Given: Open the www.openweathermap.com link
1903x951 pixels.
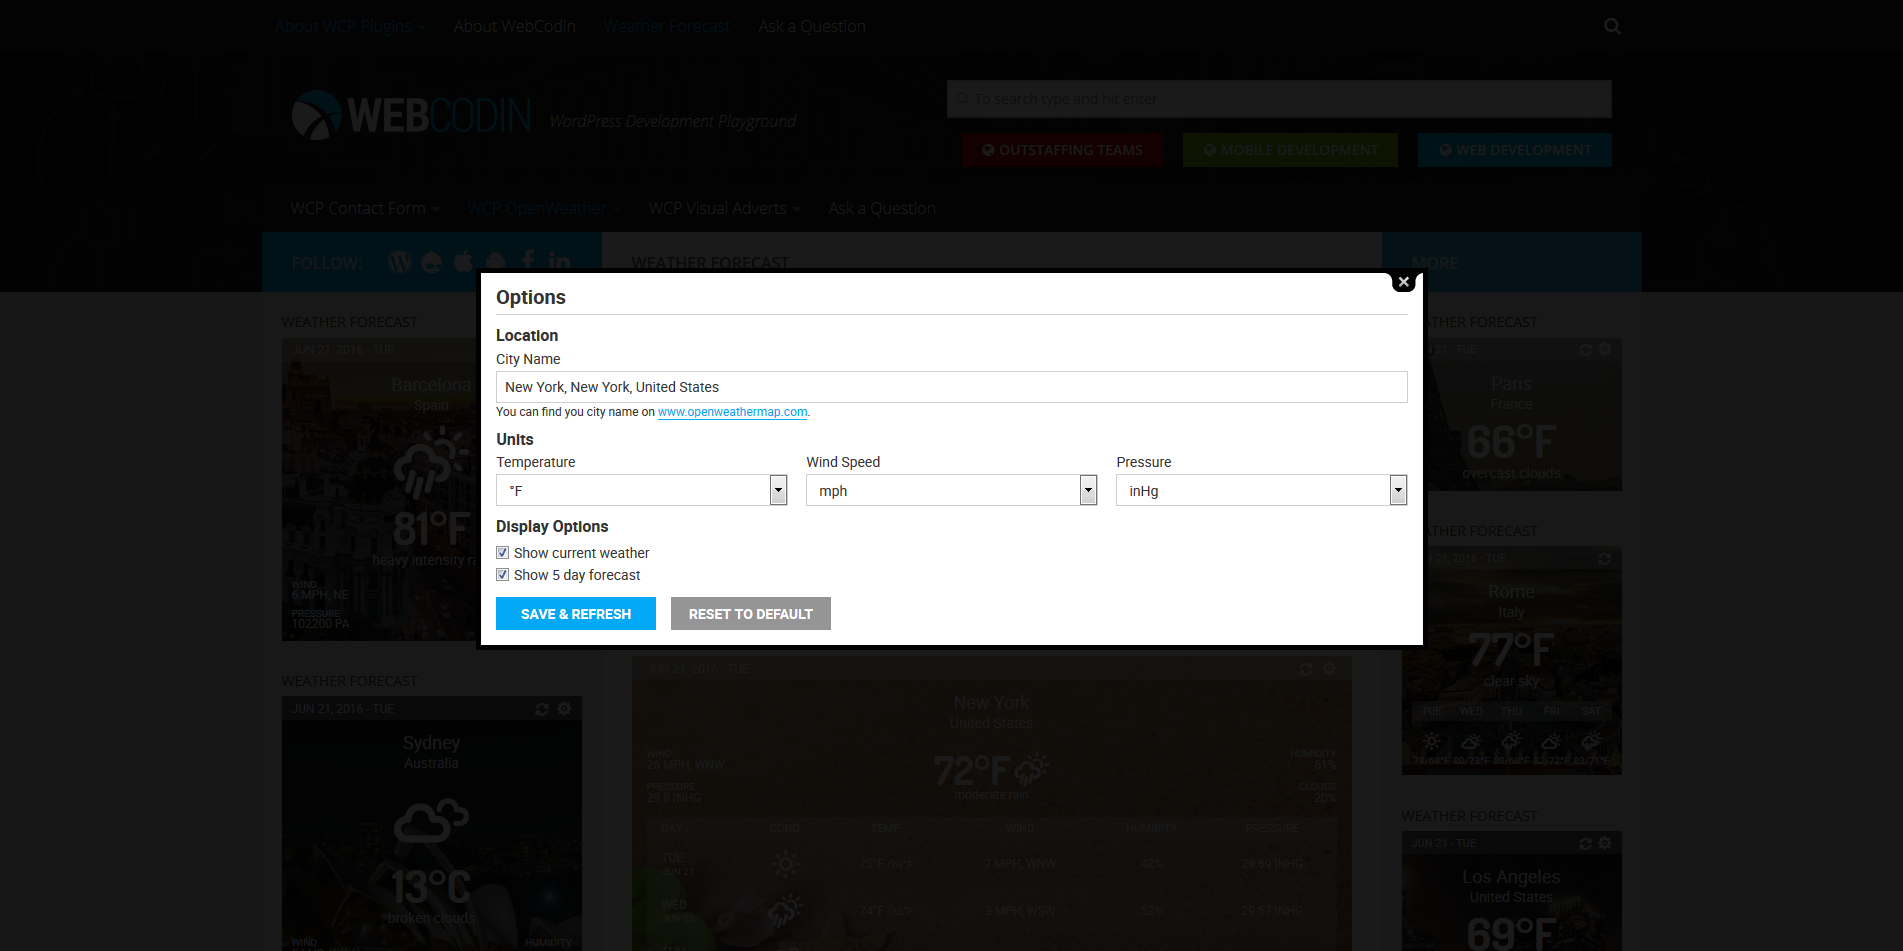Looking at the screenshot, I should click(732, 412).
